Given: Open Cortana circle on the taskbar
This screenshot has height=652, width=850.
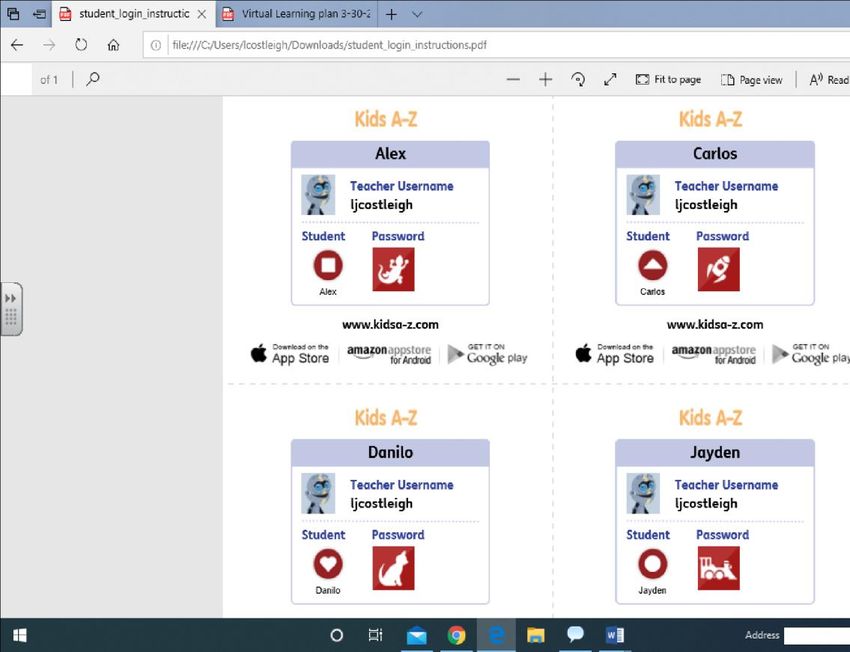Looking at the screenshot, I should point(337,635).
